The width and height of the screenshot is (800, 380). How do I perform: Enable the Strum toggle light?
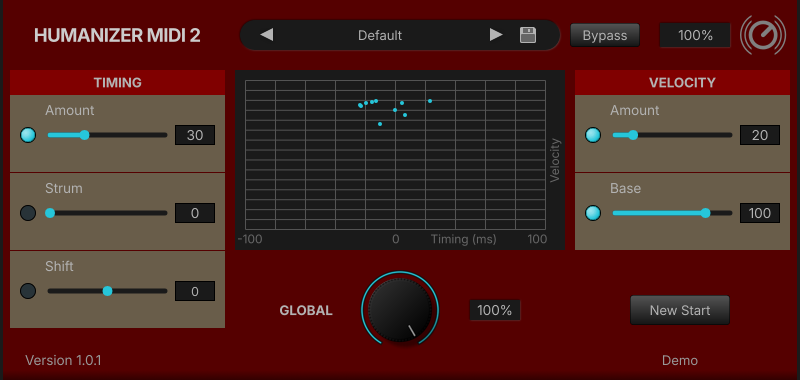28,213
